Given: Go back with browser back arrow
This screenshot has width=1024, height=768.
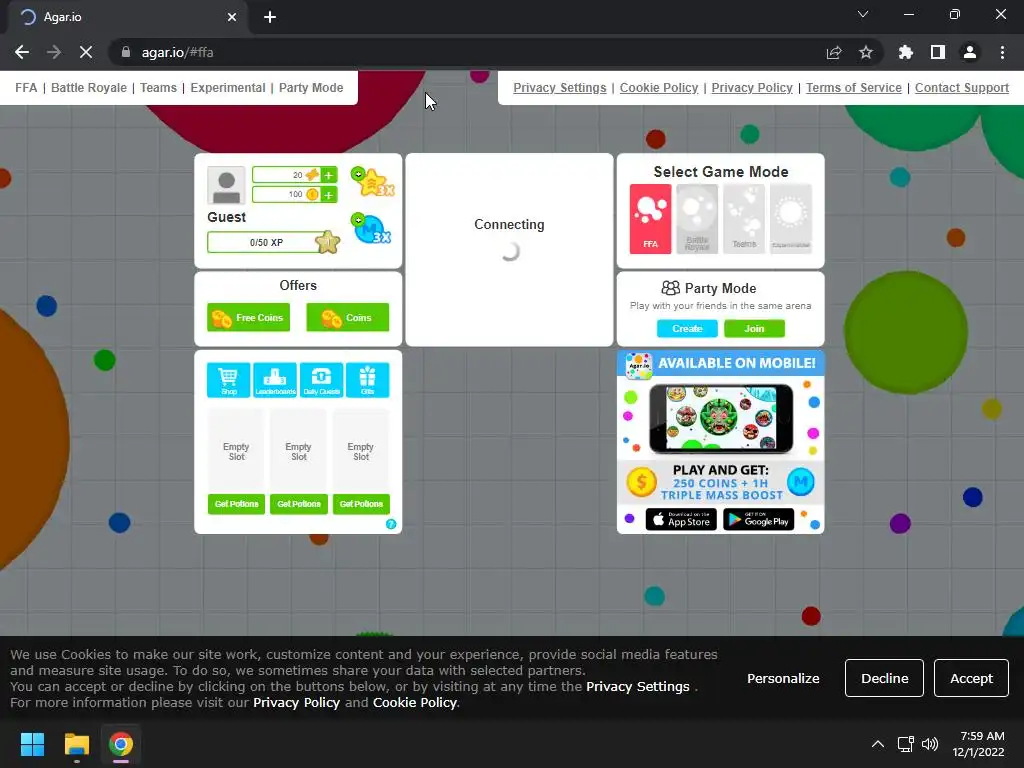Looking at the screenshot, I should tap(22, 52).
